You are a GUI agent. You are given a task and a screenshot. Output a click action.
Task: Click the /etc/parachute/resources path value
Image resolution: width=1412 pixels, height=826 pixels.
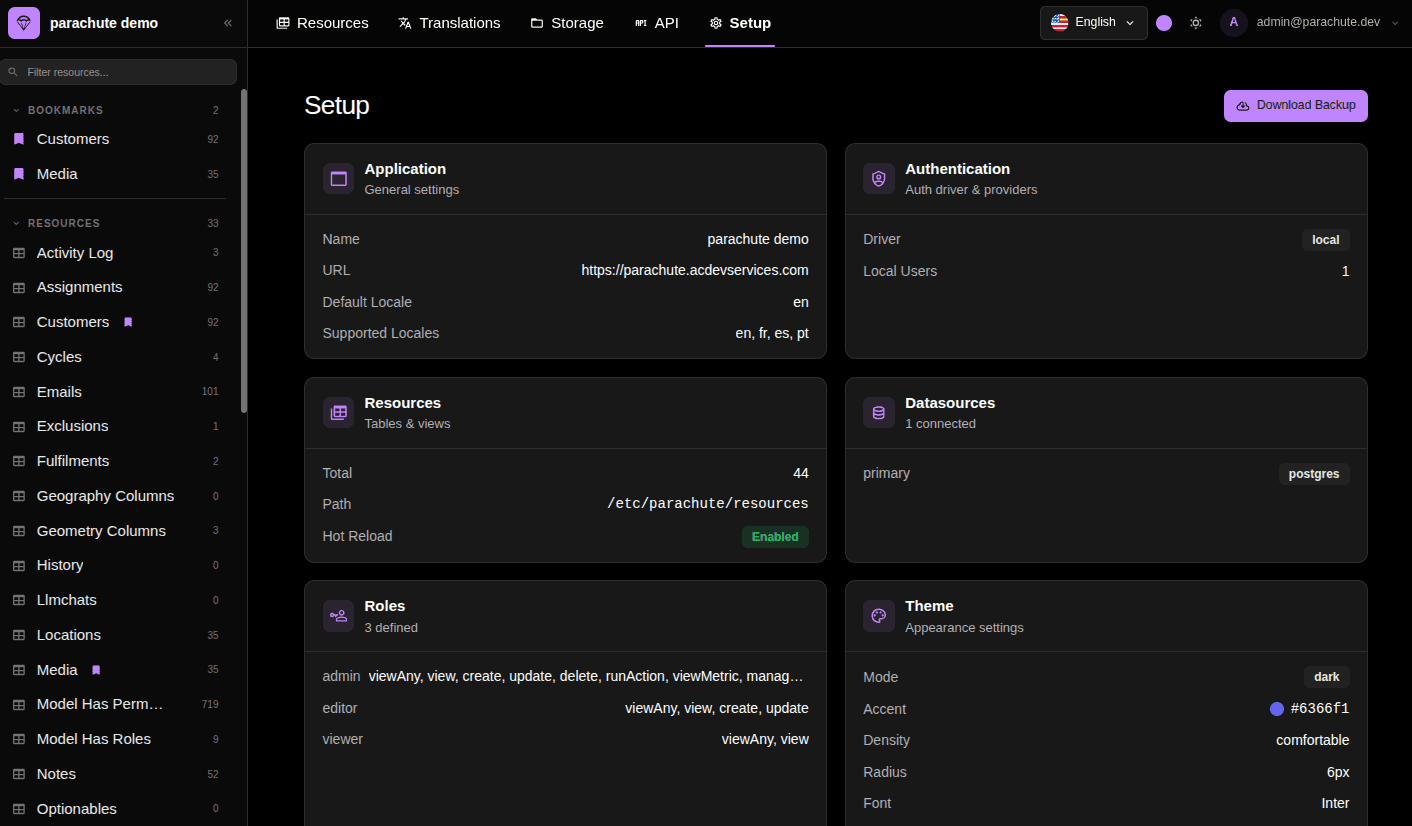[708, 504]
